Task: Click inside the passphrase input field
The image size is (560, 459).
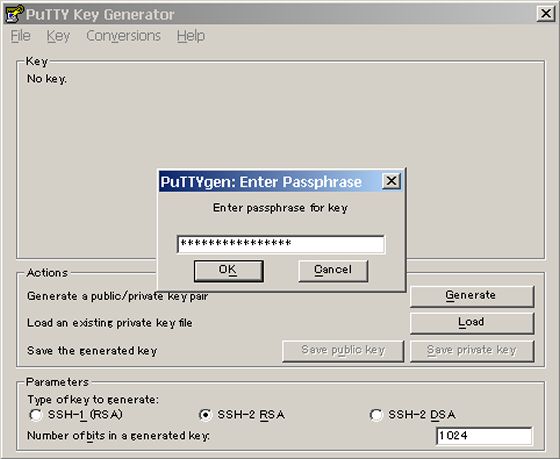Action: click(281, 244)
